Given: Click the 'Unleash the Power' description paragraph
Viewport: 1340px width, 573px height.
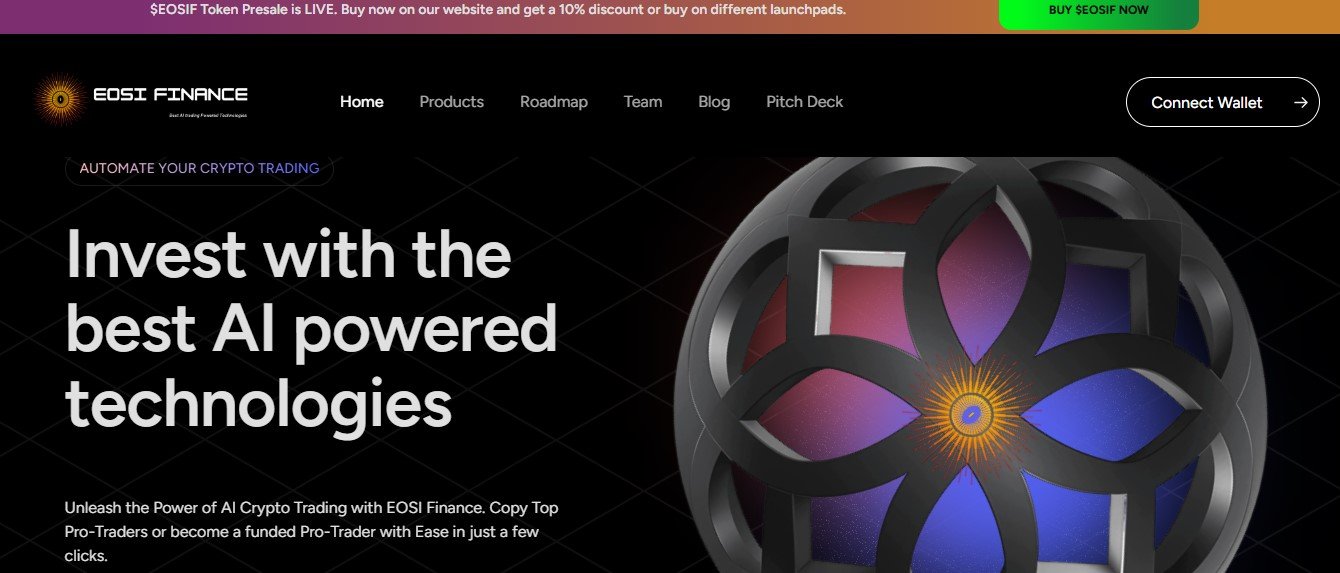Looking at the screenshot, I should (312, 532).
